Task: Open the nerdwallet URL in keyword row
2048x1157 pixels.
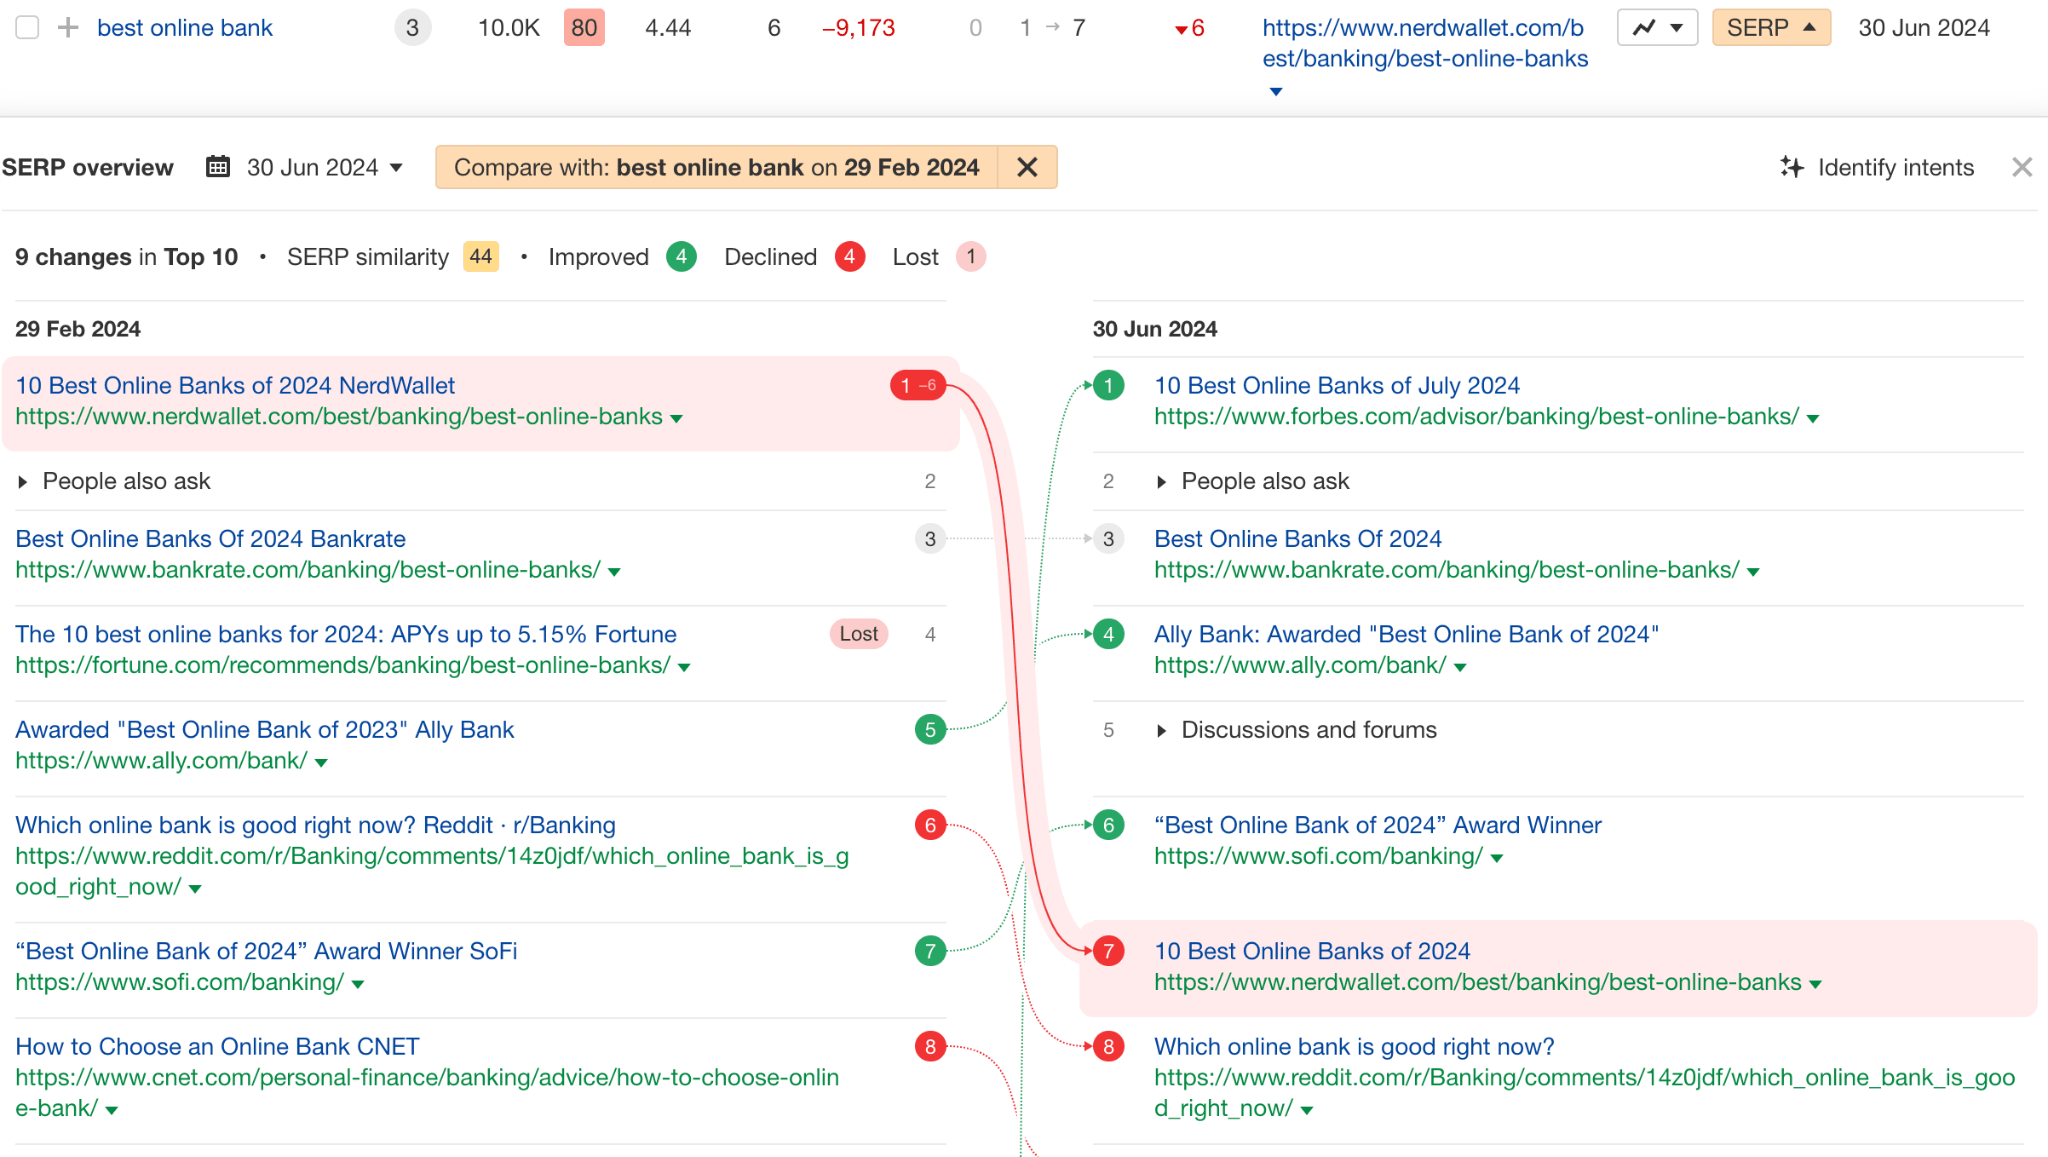Action: 1425,43
